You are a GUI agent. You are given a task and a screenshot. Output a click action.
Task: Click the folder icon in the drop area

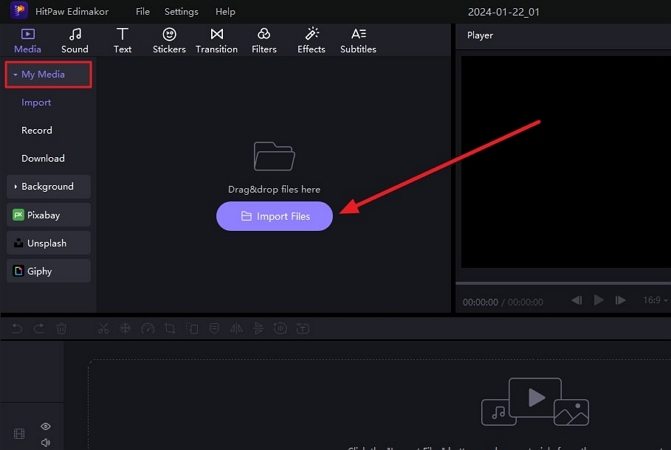pyautogui.click(x=274, y=156)
